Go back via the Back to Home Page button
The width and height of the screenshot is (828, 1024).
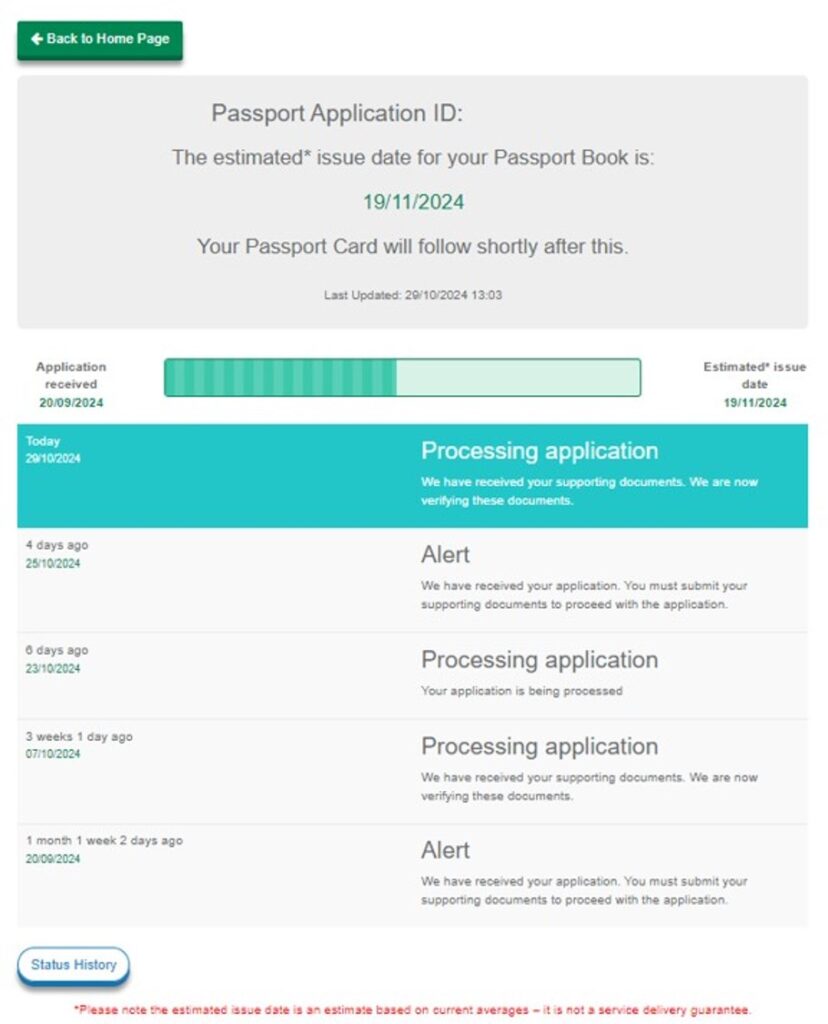pos(100,40)
